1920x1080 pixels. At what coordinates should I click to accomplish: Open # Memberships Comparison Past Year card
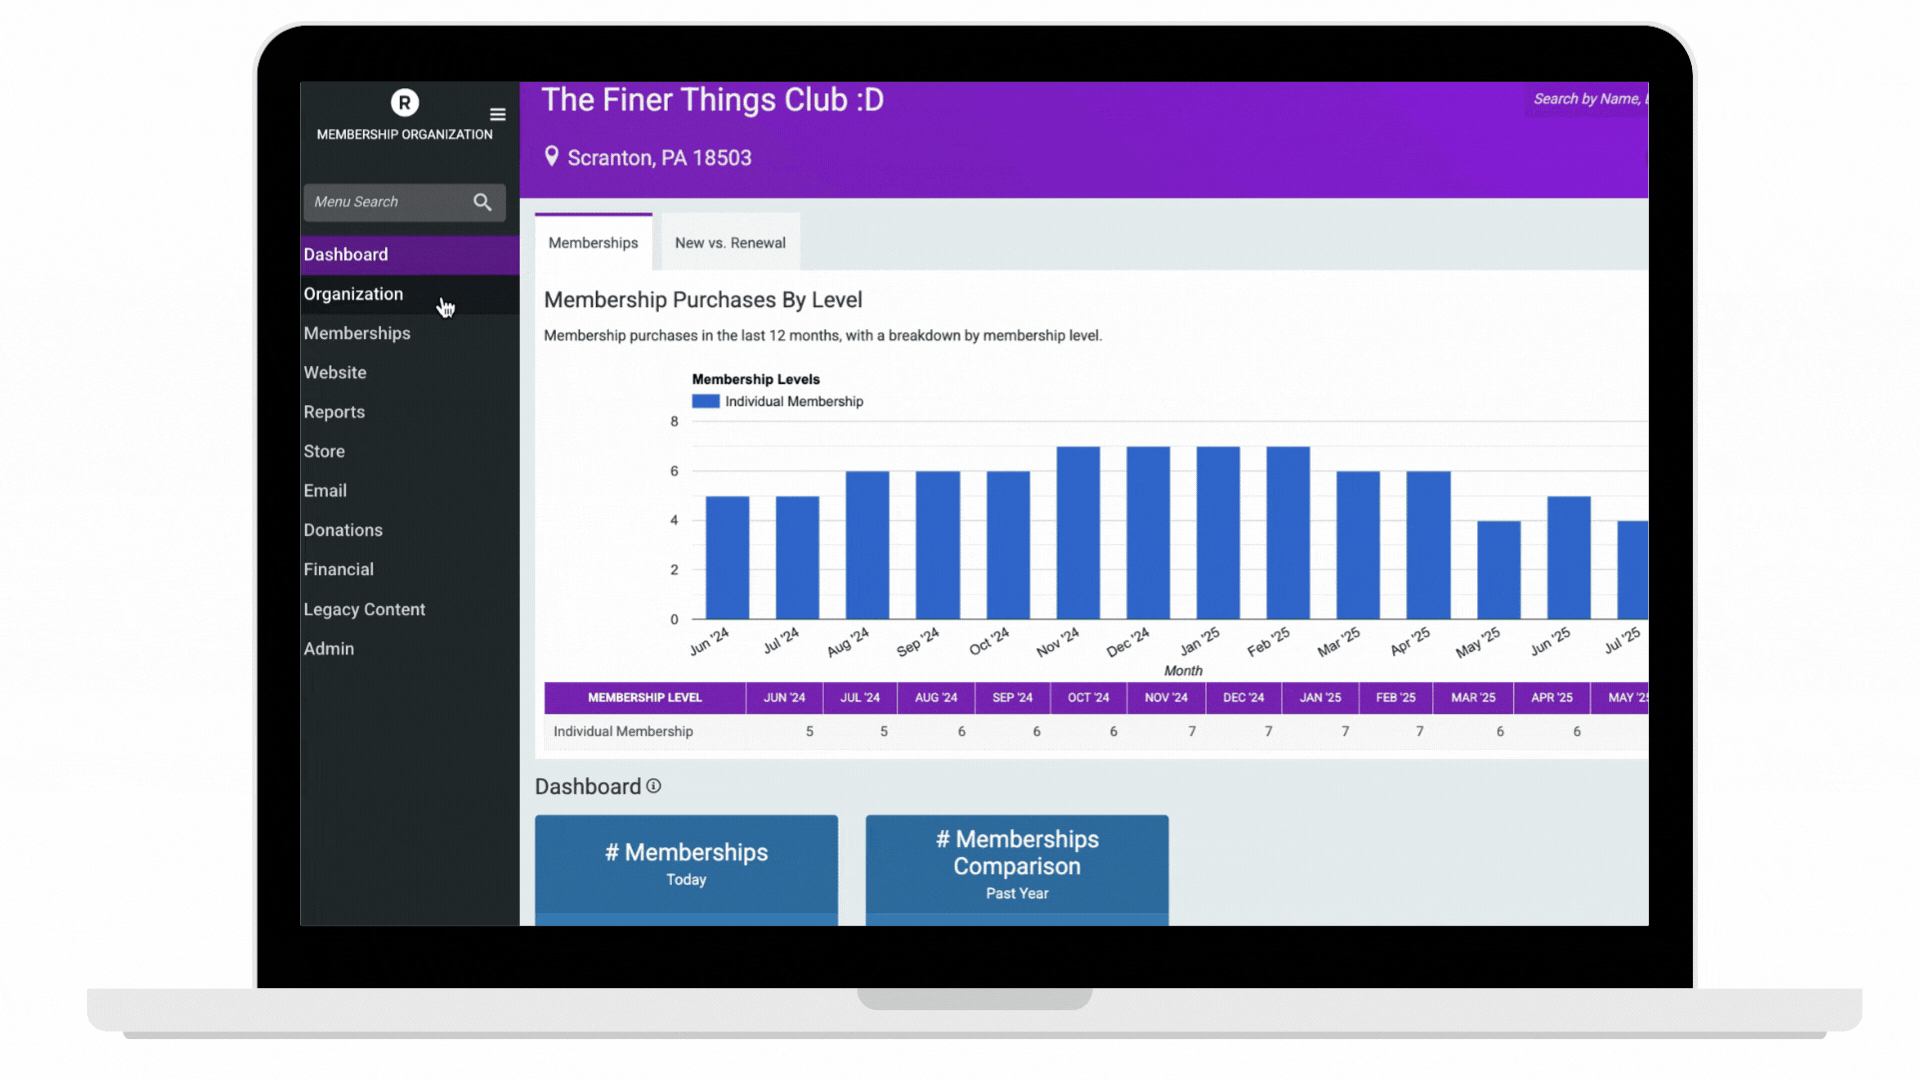1017,869
